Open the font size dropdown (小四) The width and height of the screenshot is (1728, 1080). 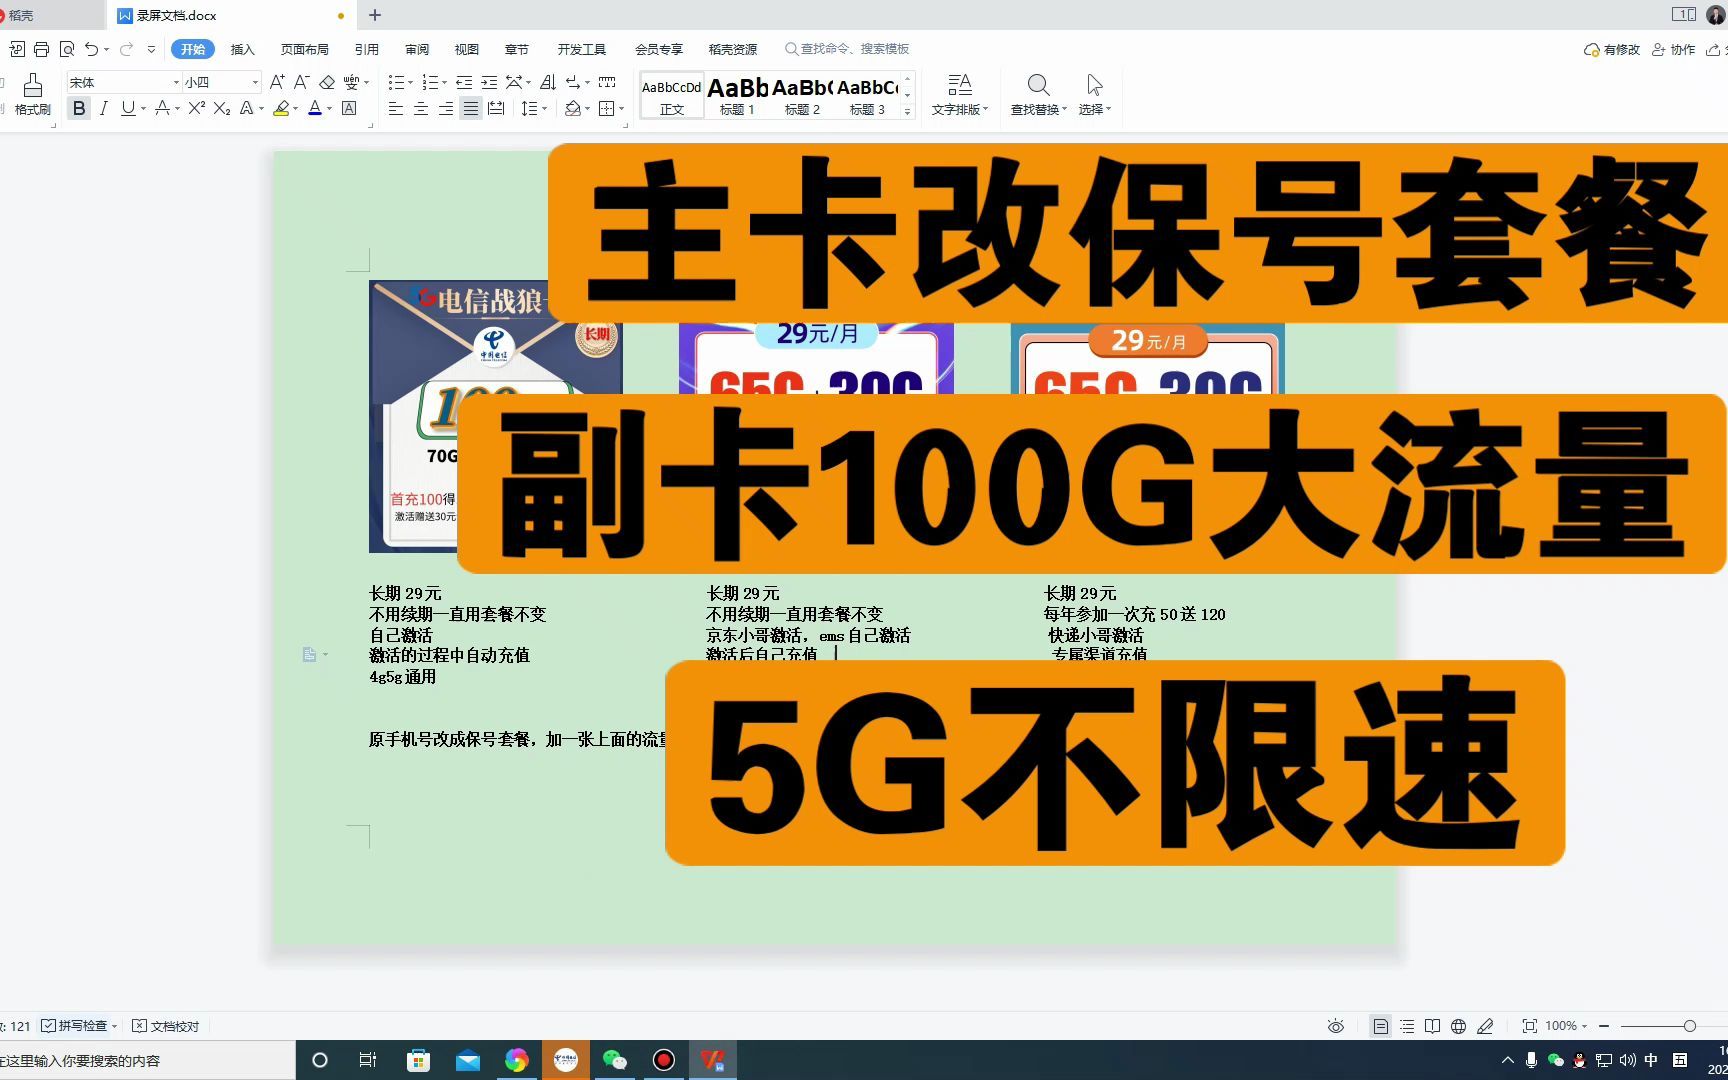pos(255,82)
